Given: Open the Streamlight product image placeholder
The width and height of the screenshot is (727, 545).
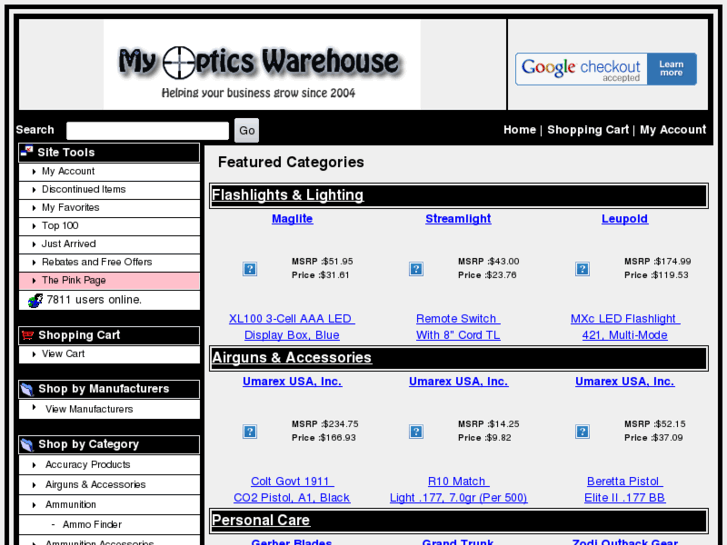Looking at the screenshot, I should coord(416,269).
